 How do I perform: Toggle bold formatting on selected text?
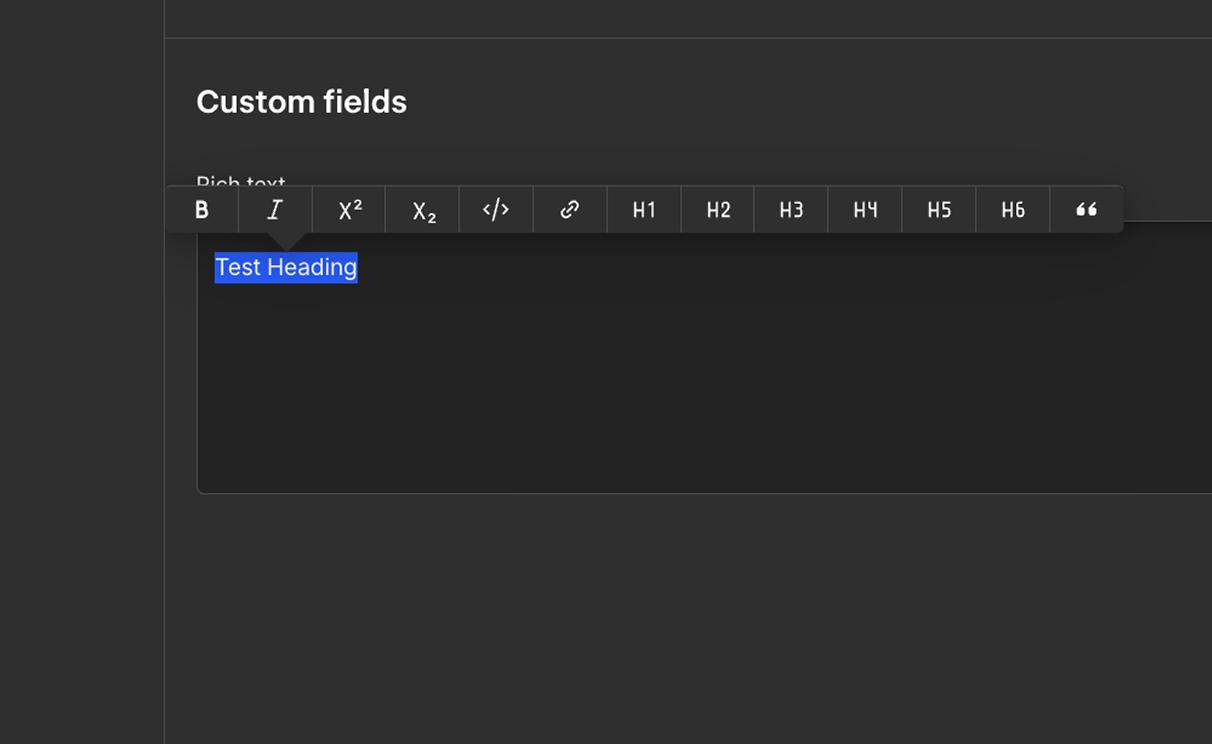(202, 209)
